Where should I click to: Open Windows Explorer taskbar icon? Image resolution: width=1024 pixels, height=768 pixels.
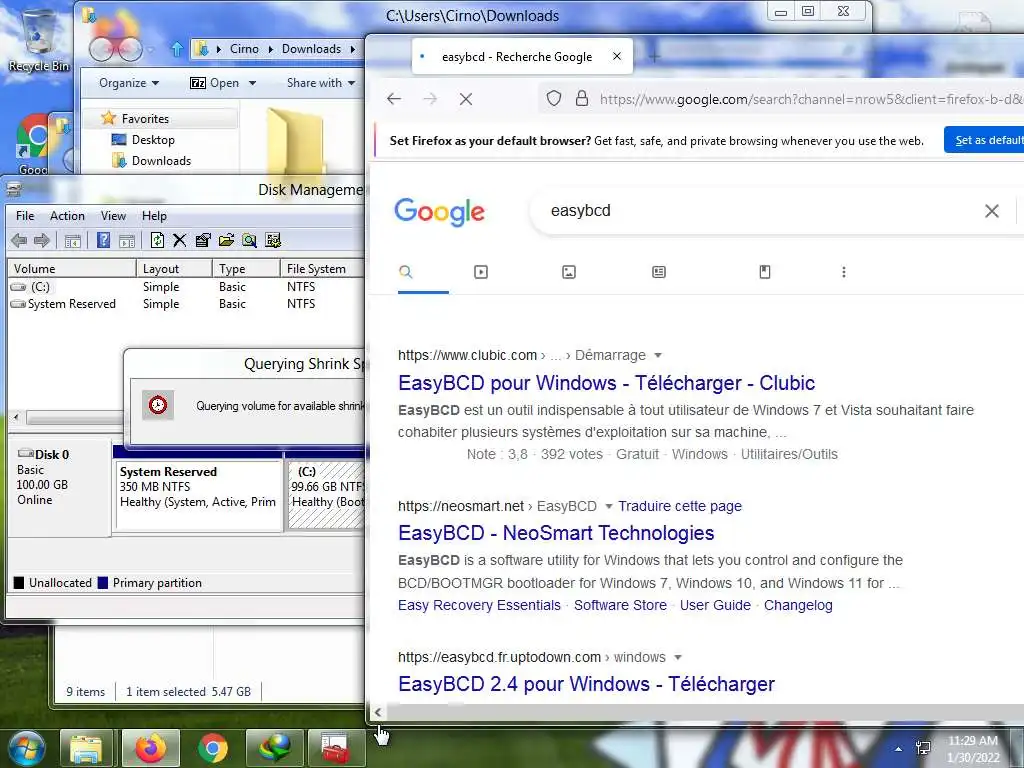pos(86,748)
